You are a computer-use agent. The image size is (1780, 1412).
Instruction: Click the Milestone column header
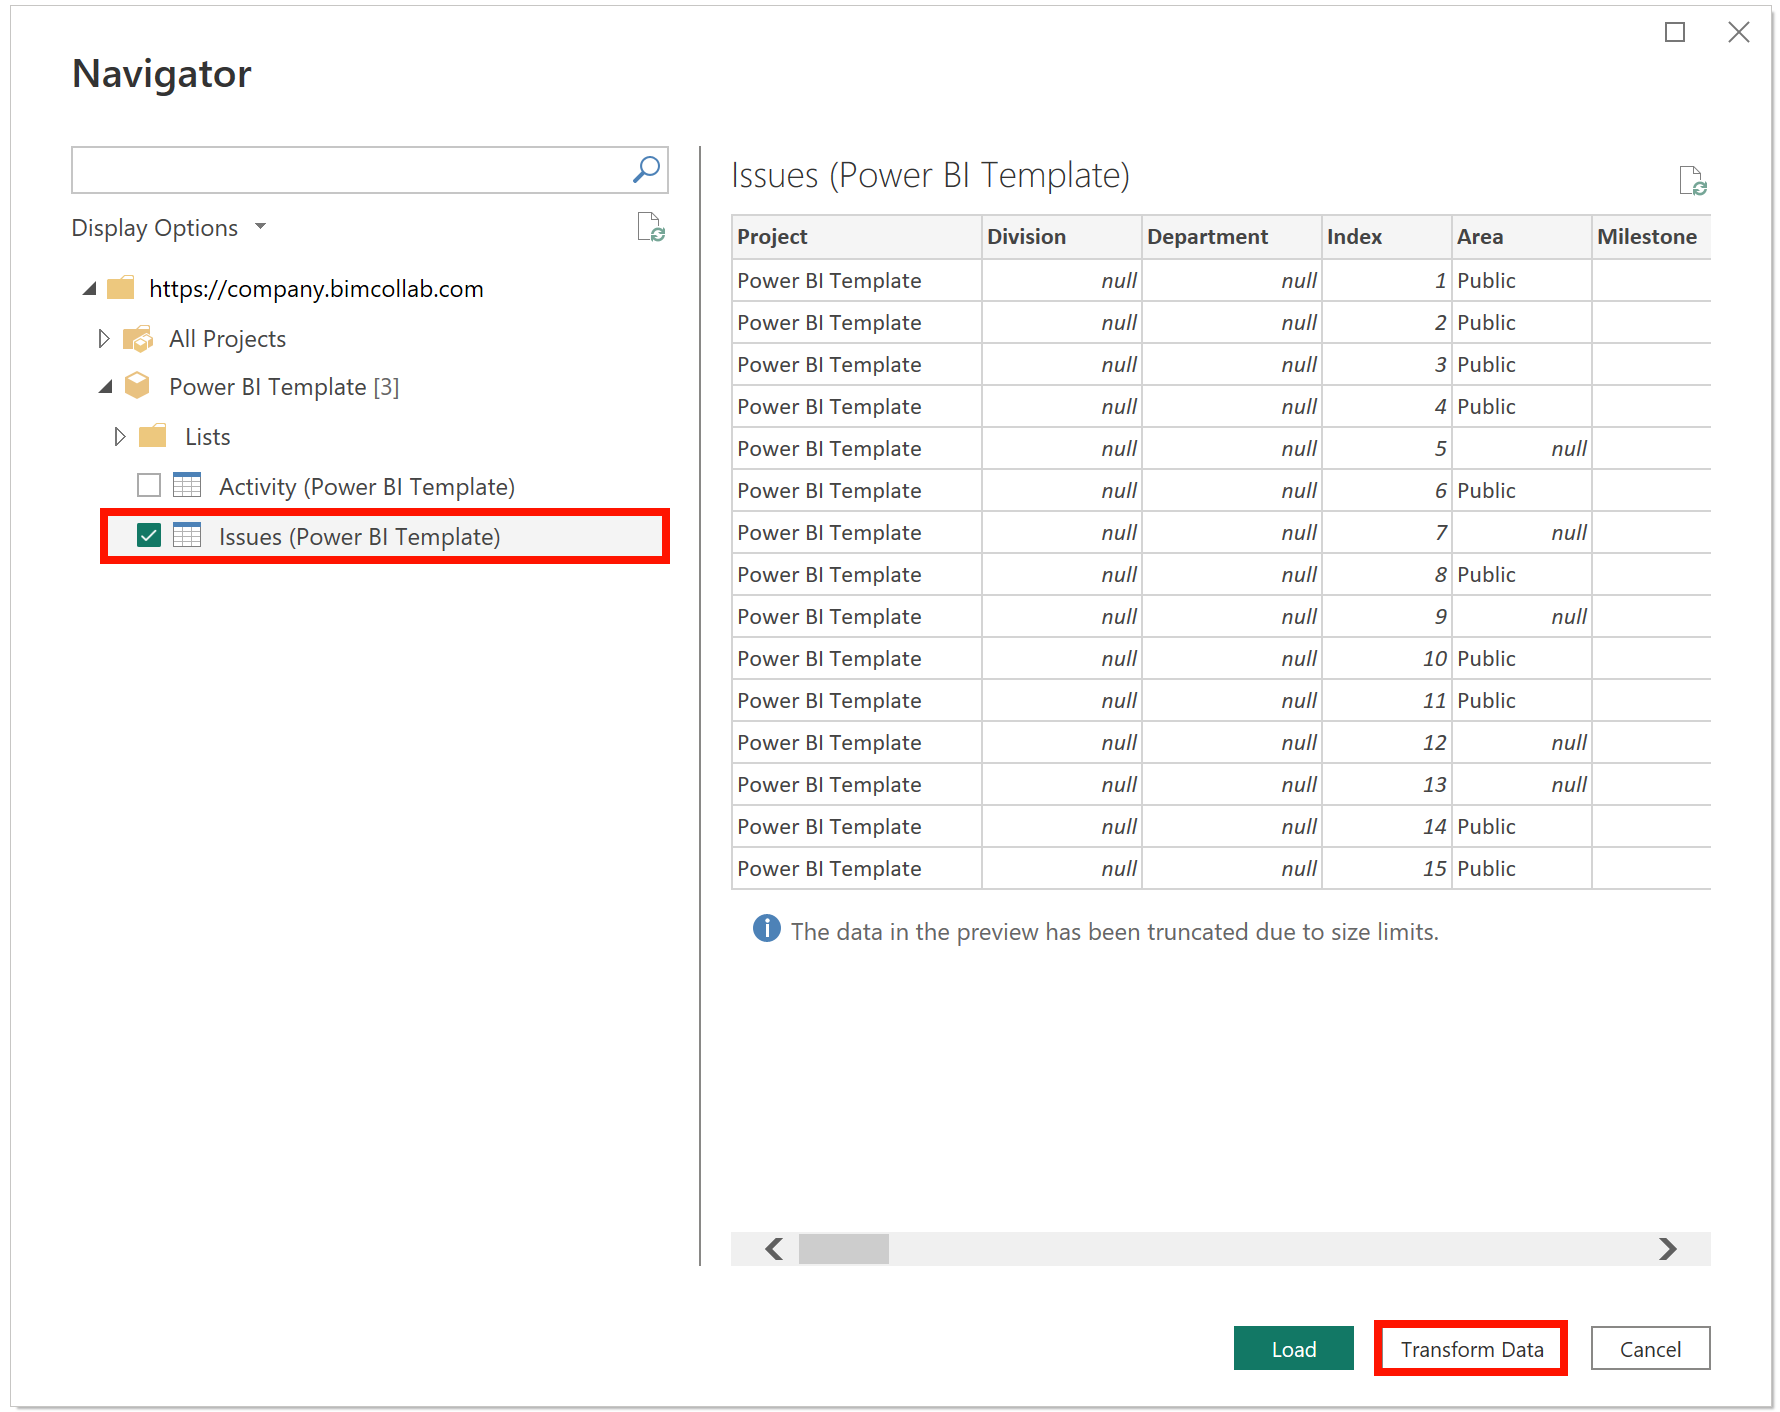click(1651, 237)
